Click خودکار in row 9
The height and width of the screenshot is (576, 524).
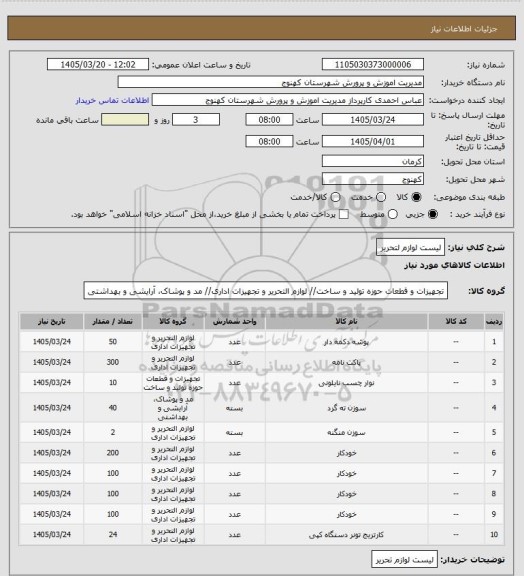346,514
